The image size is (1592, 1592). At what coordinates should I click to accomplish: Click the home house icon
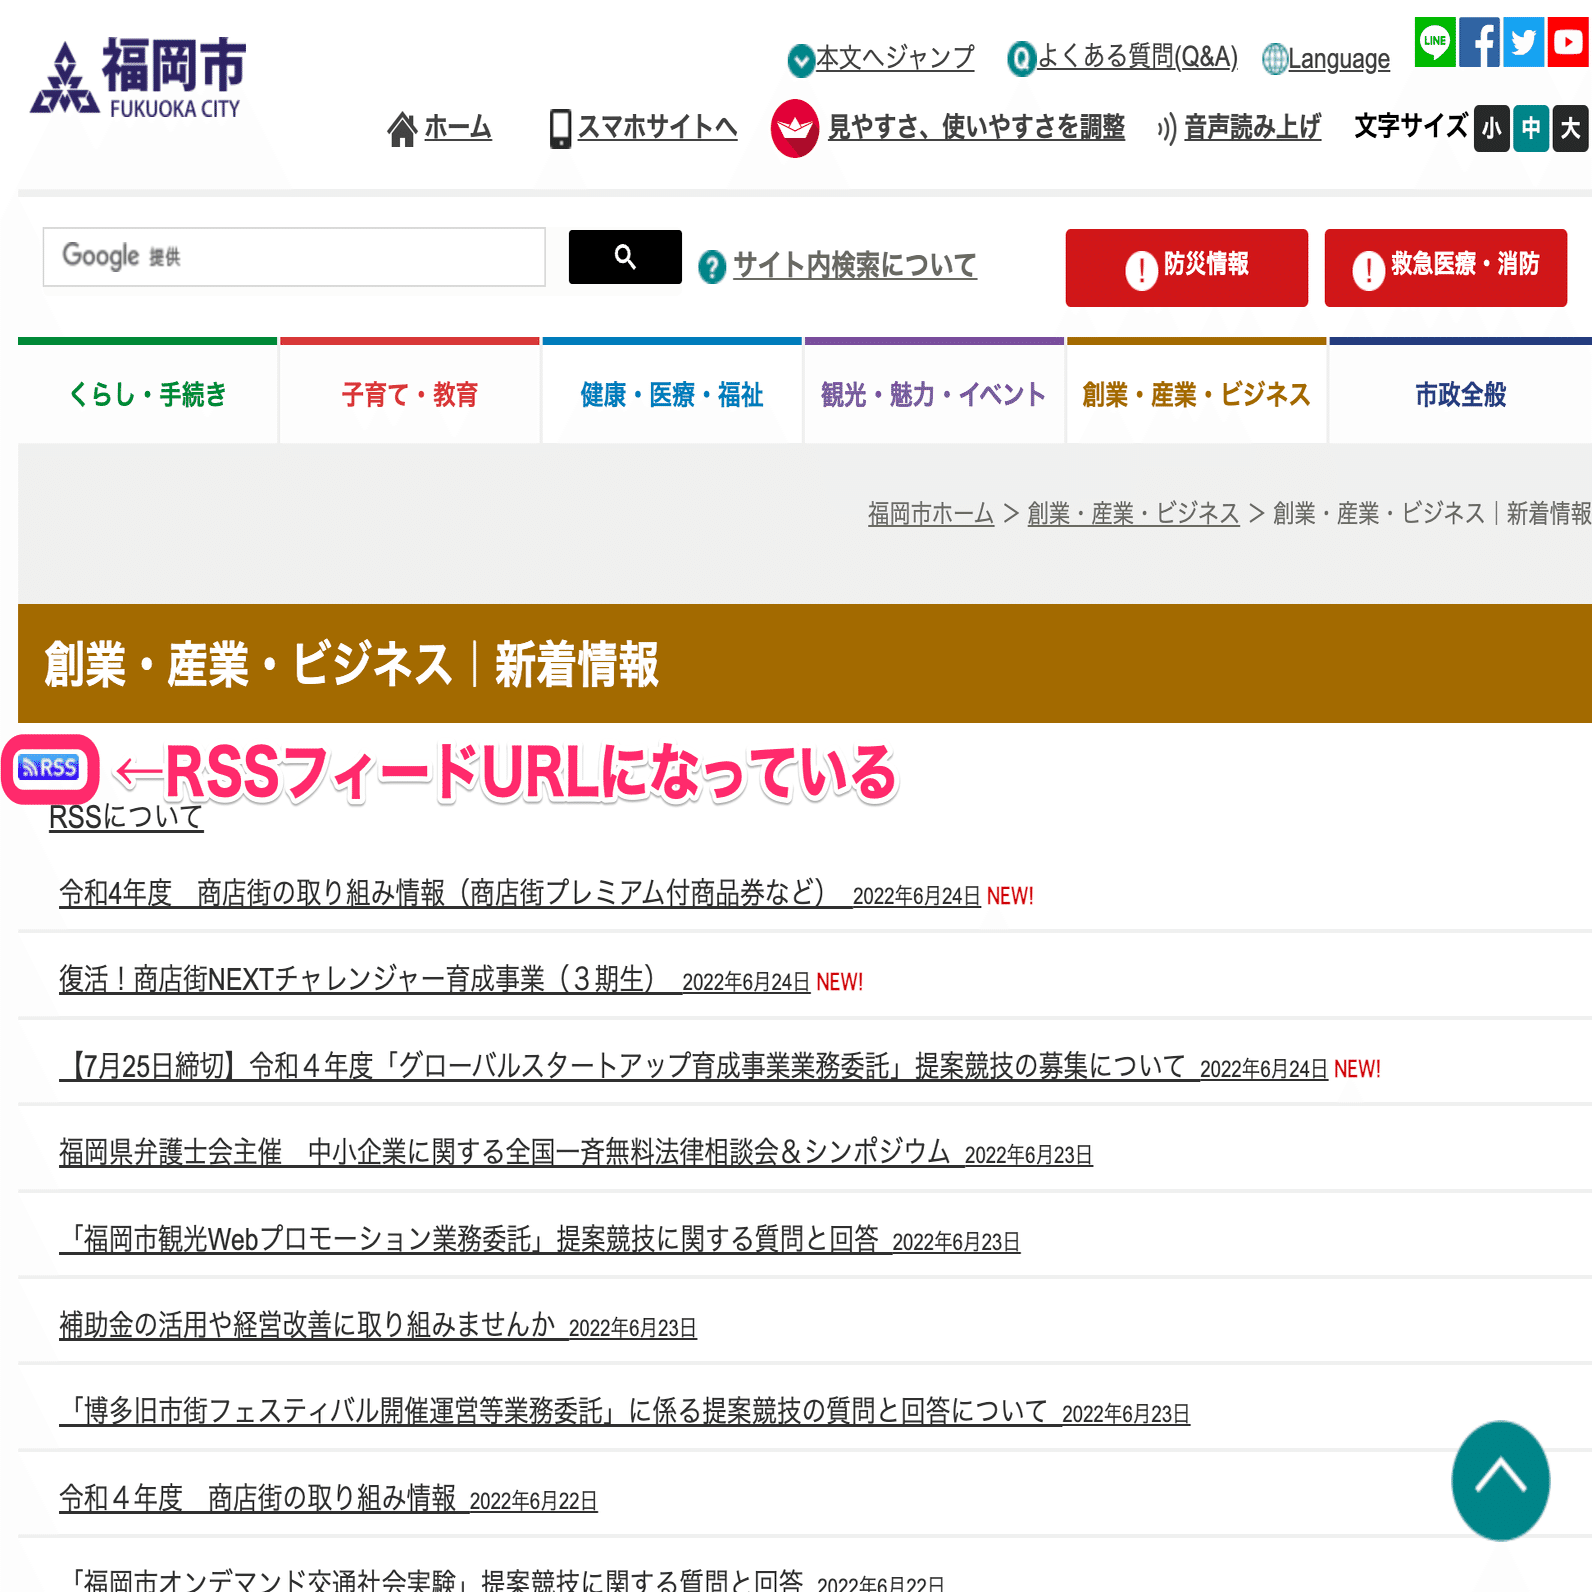click(402, 128)
